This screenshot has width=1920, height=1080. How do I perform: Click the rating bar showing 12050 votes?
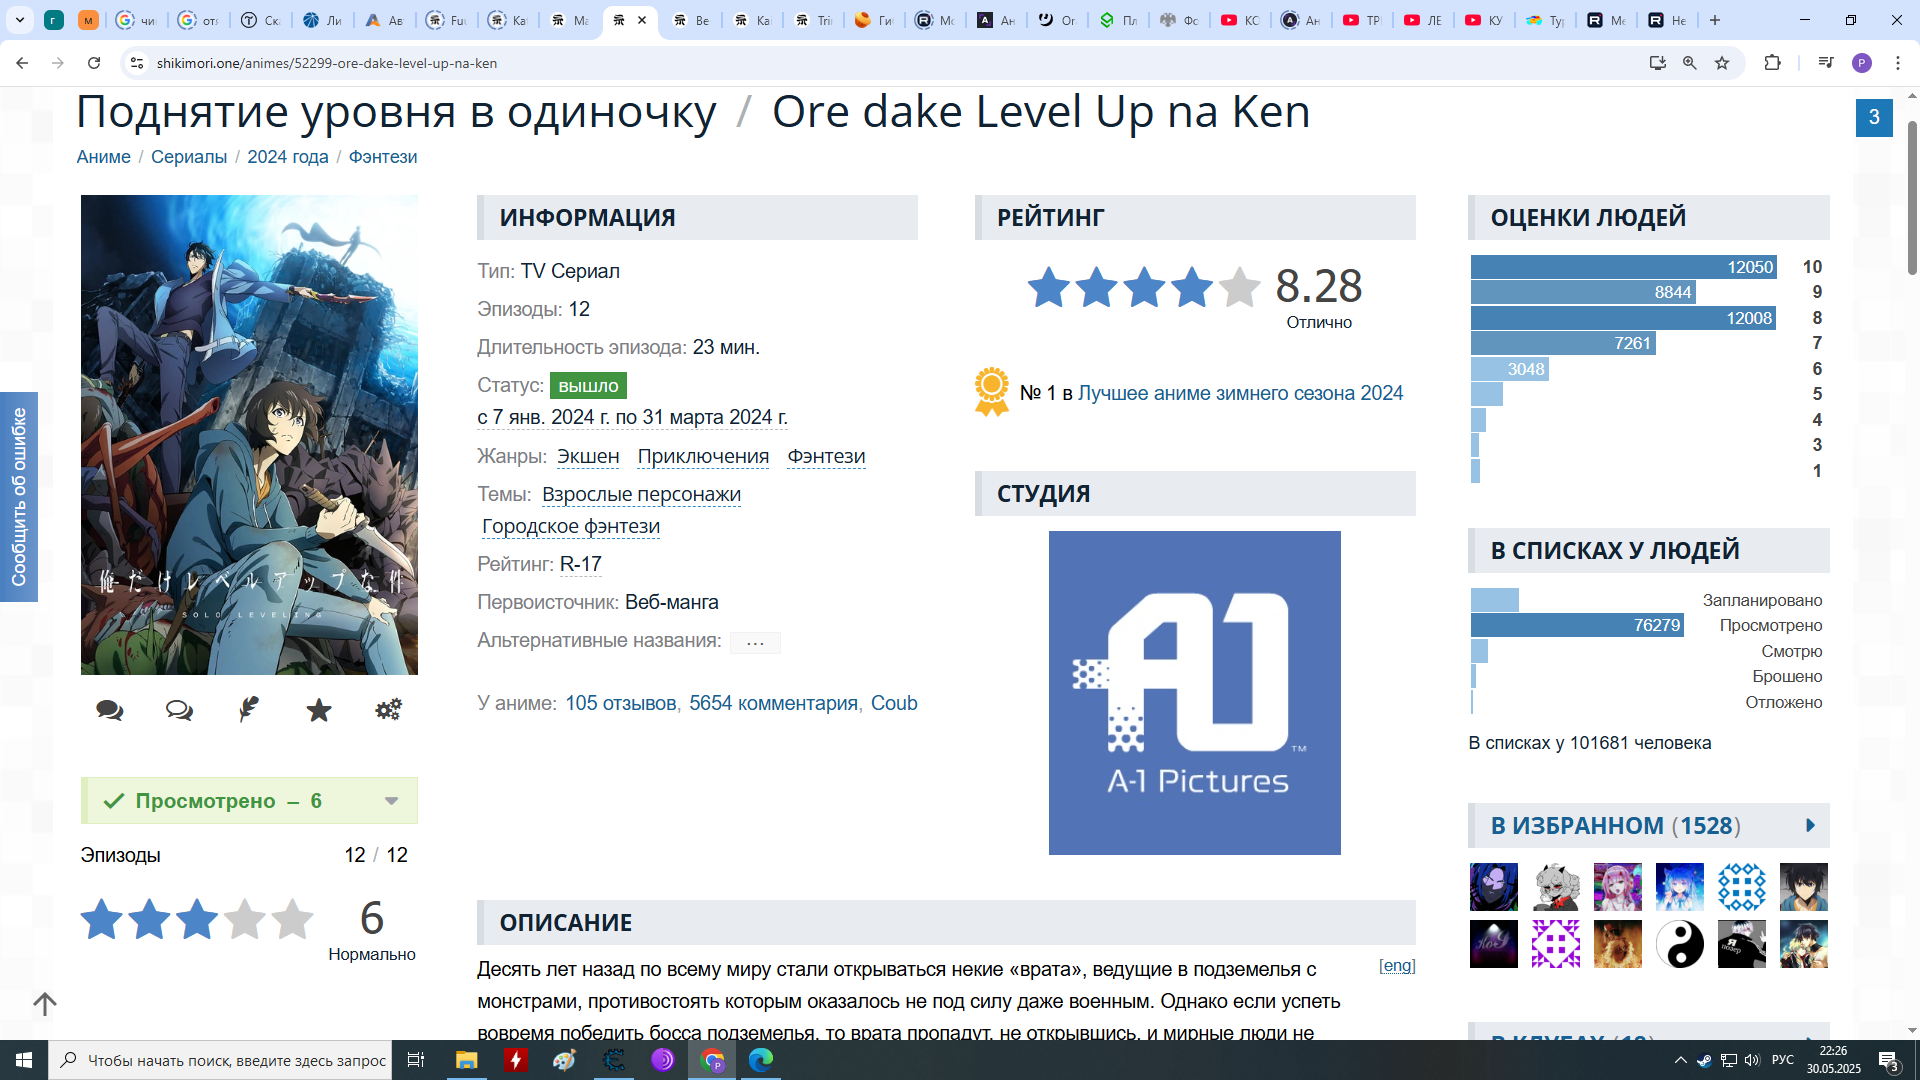[x=1624, y=267]
